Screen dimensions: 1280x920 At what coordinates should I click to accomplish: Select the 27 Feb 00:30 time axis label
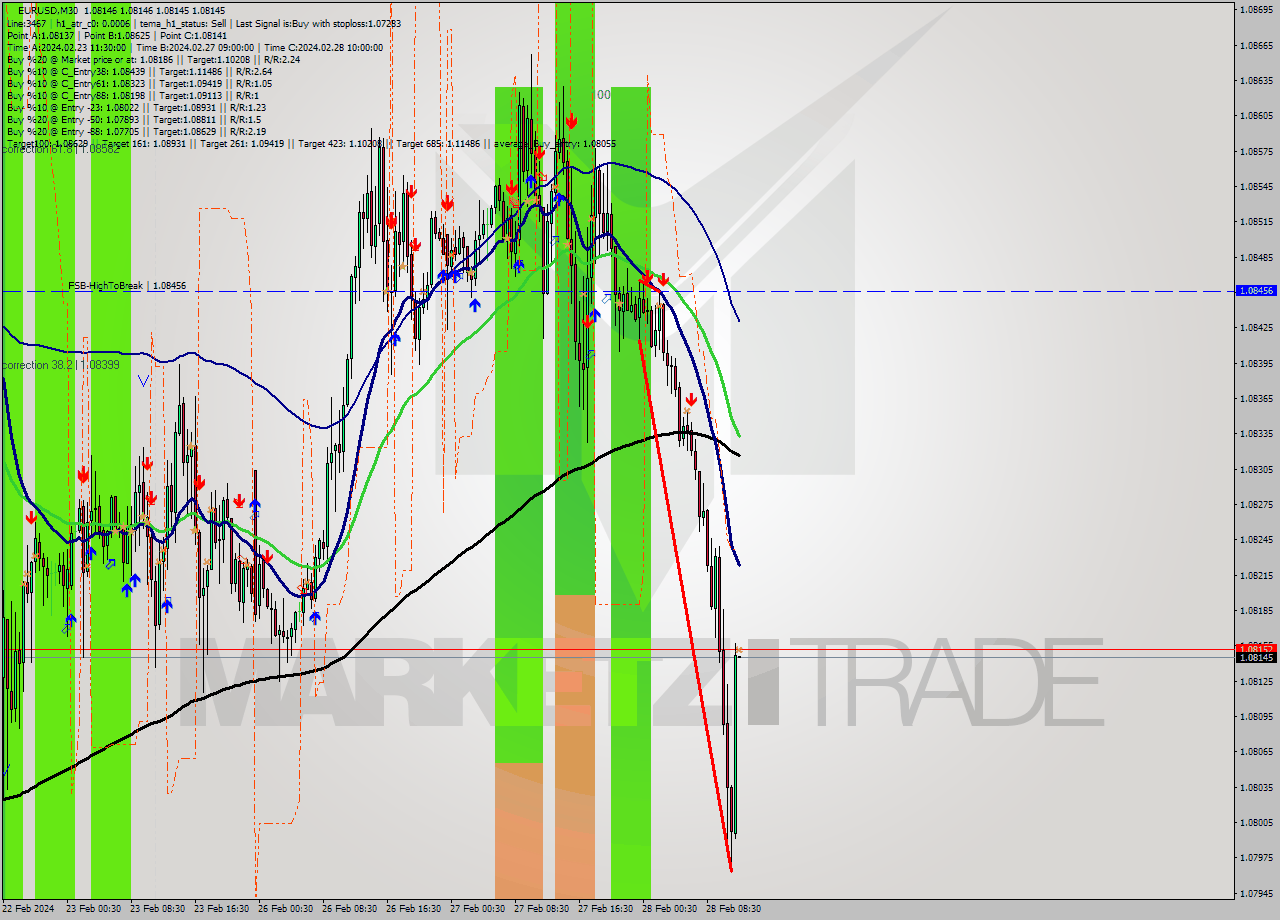pos(477,909)
